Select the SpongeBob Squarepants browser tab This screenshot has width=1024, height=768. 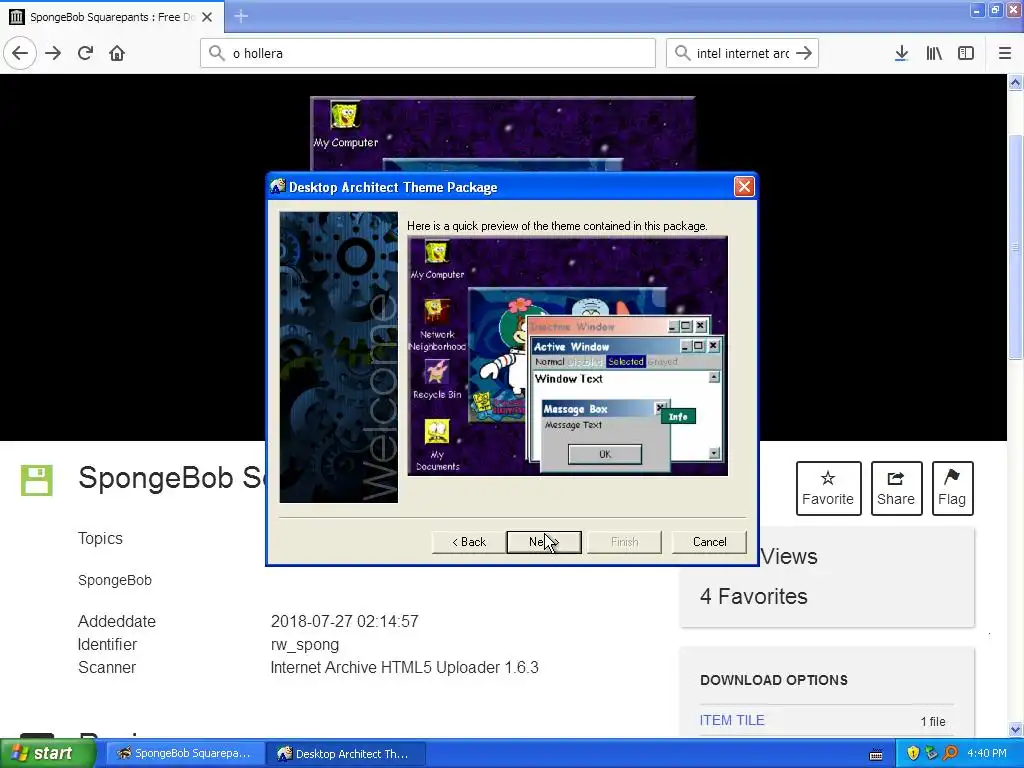[x=112, y=17]
